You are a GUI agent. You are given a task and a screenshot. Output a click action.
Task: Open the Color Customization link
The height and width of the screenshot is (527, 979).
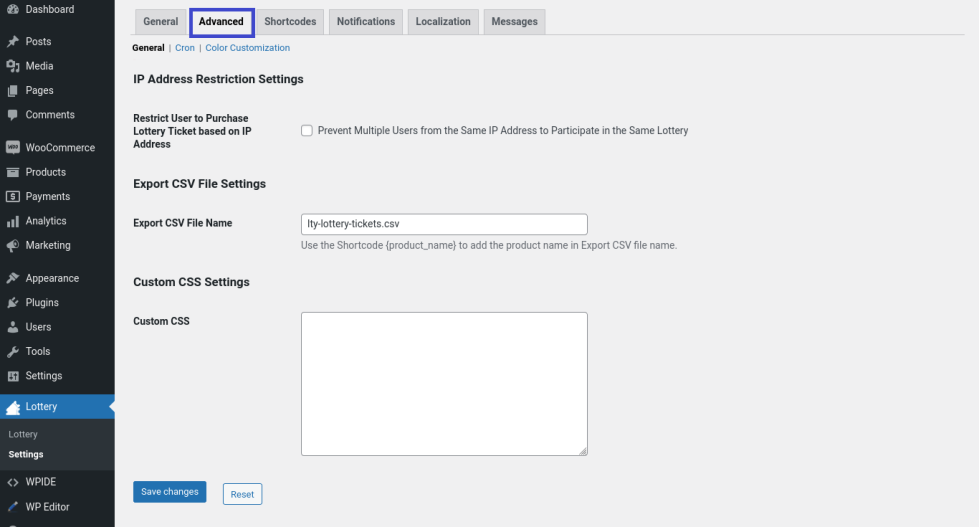(247, 48)
